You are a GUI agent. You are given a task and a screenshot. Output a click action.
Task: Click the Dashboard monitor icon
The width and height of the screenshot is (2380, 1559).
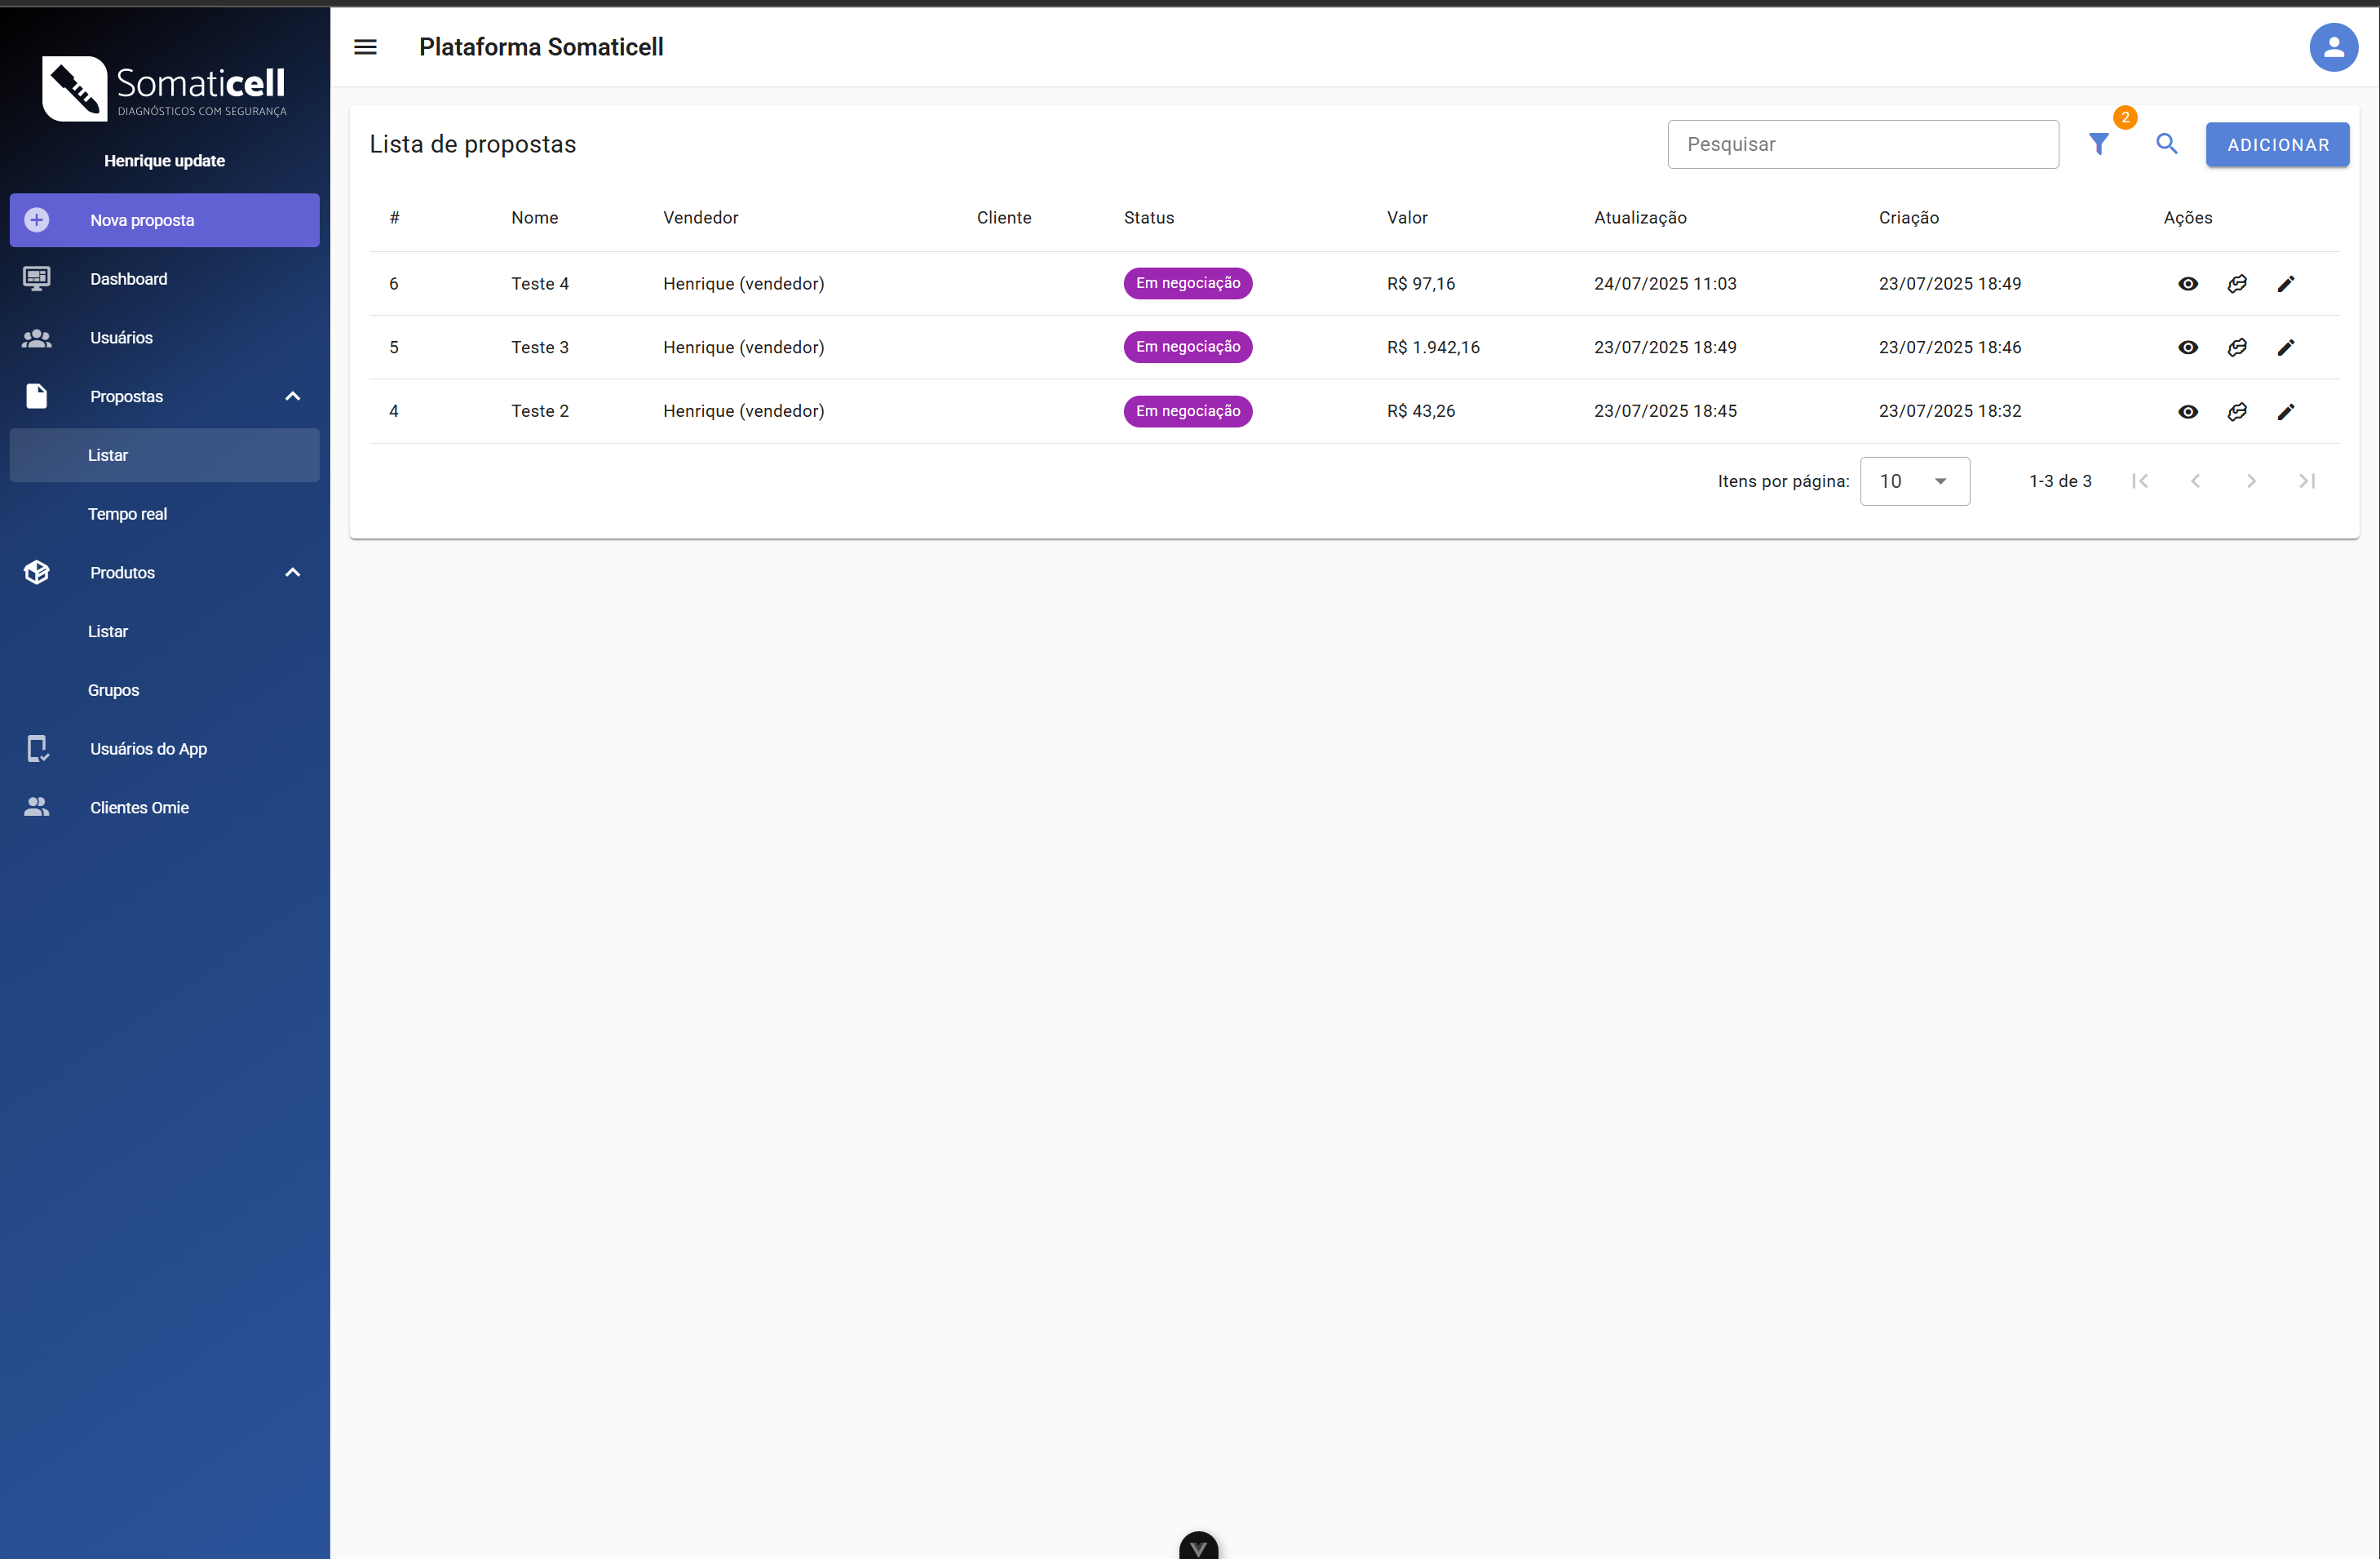point(37,279)
